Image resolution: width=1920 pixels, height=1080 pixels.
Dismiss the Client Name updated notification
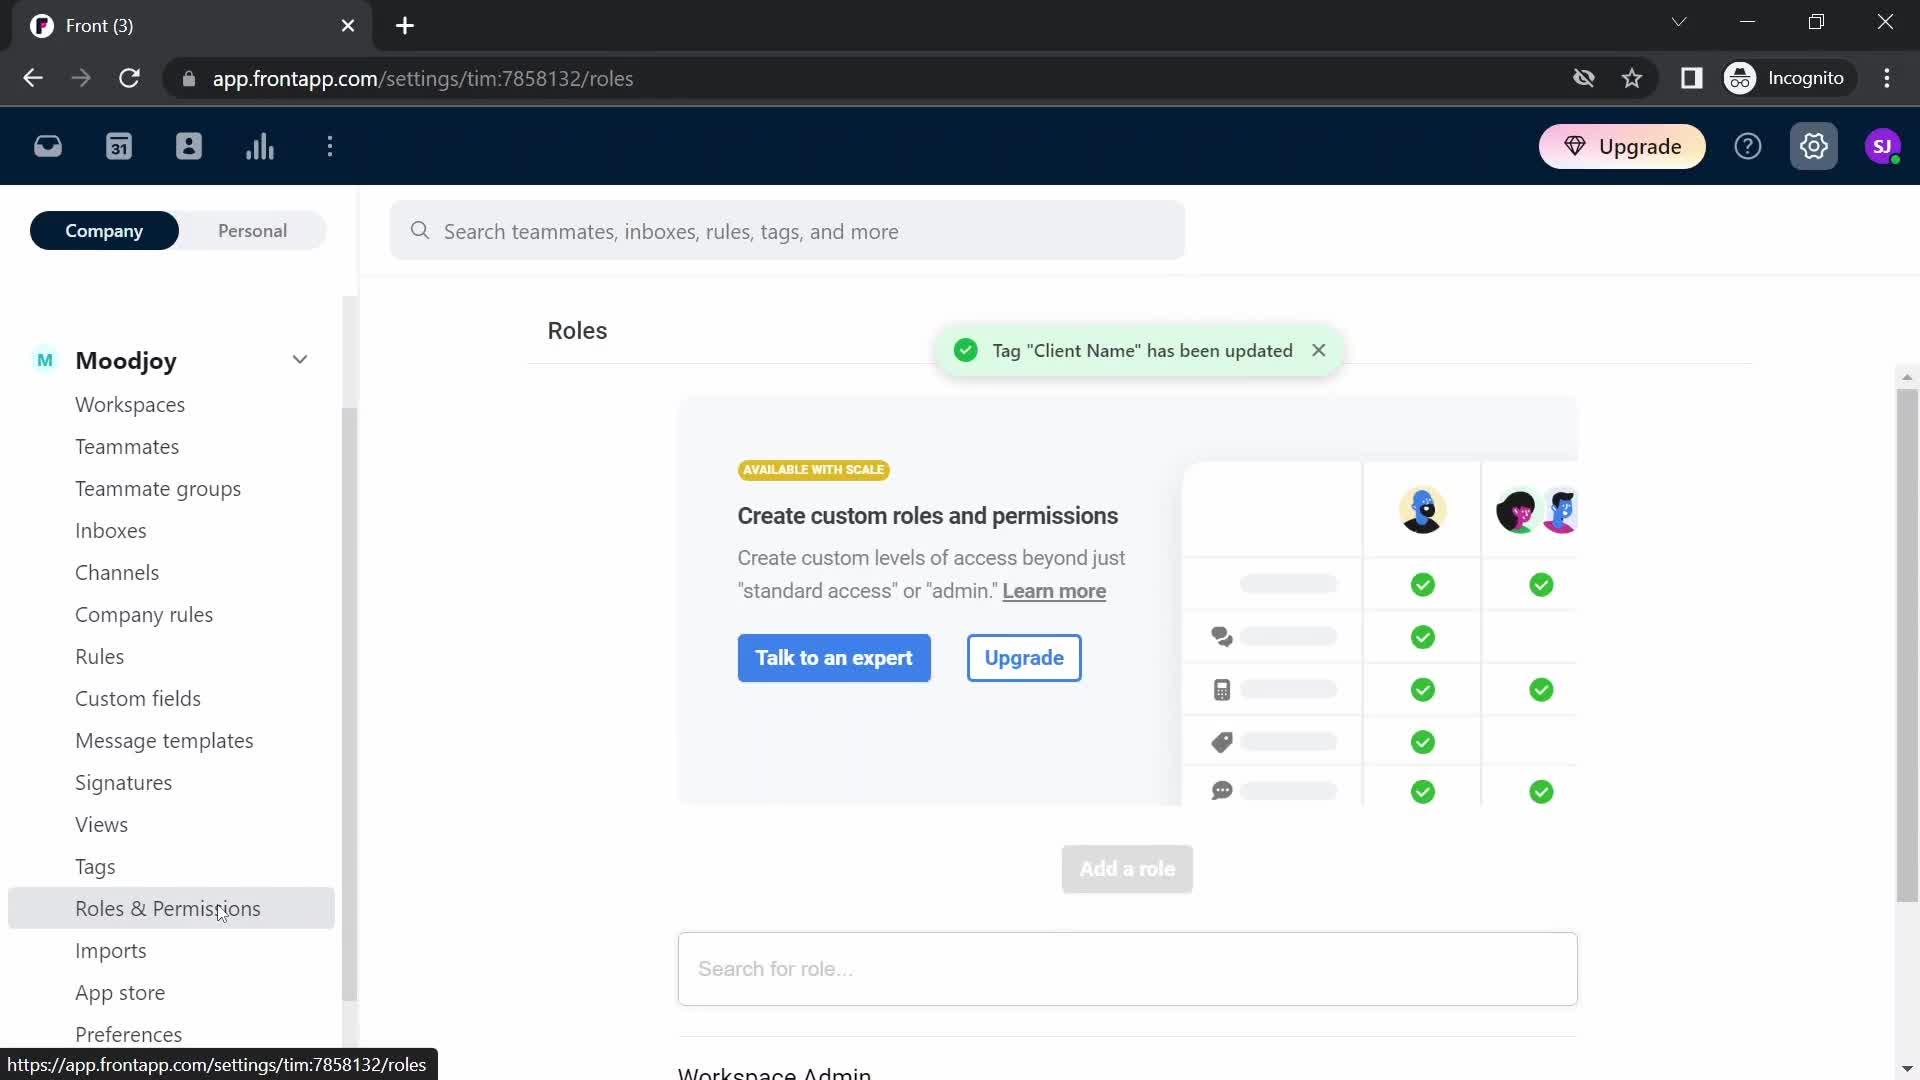(x=1319, y=349)
